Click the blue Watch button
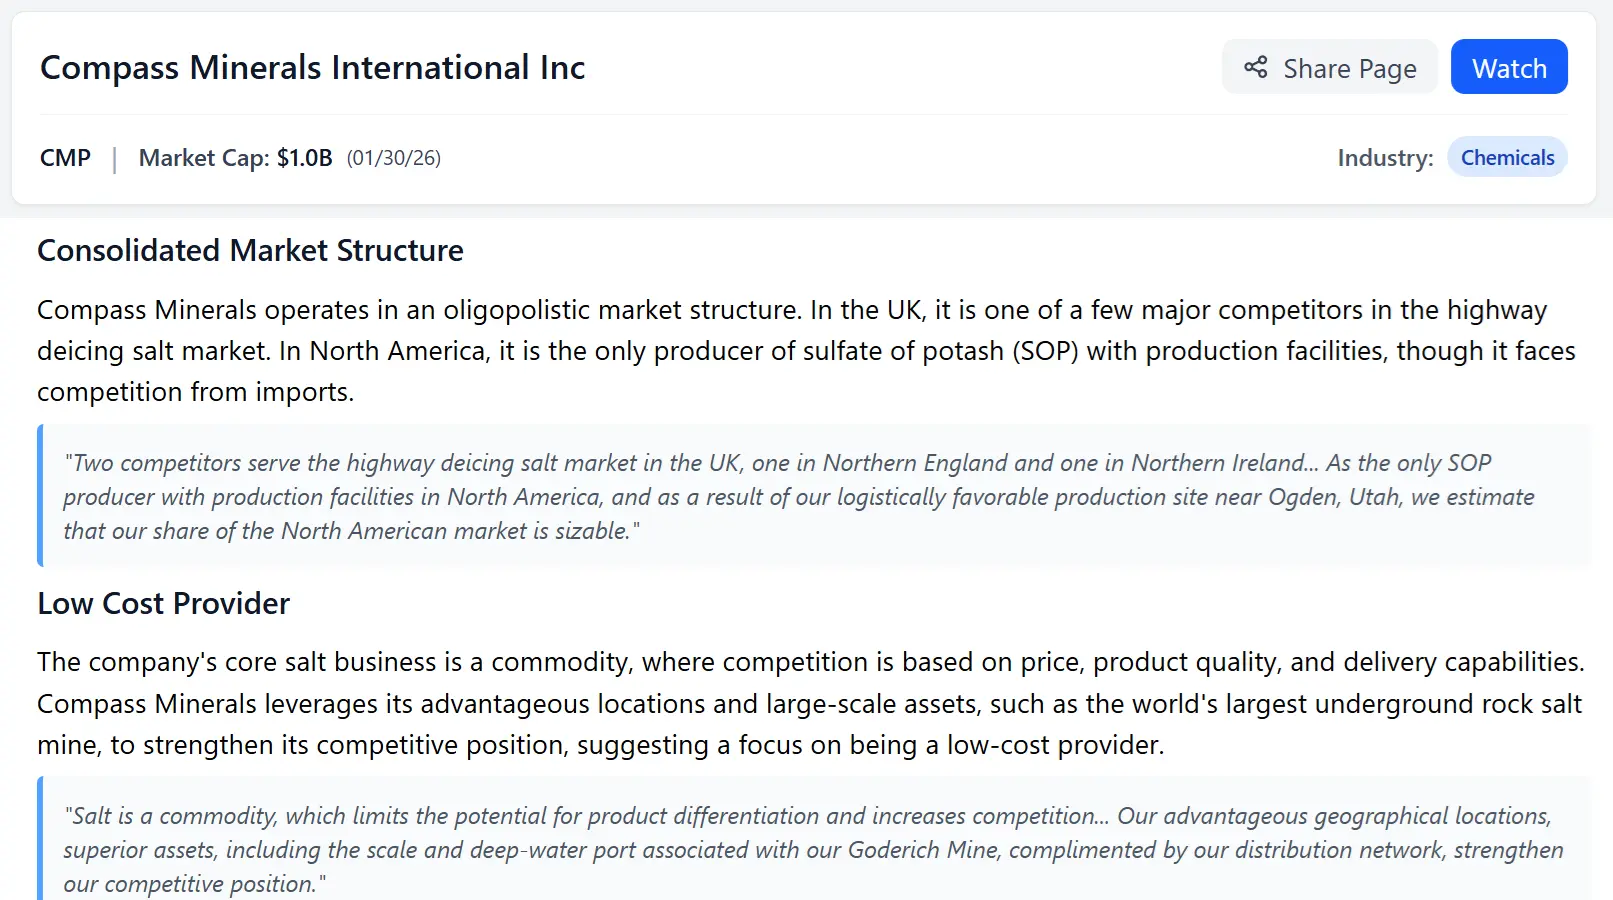This screenshot has width=1613, height=900. (x=1508, y=67)
